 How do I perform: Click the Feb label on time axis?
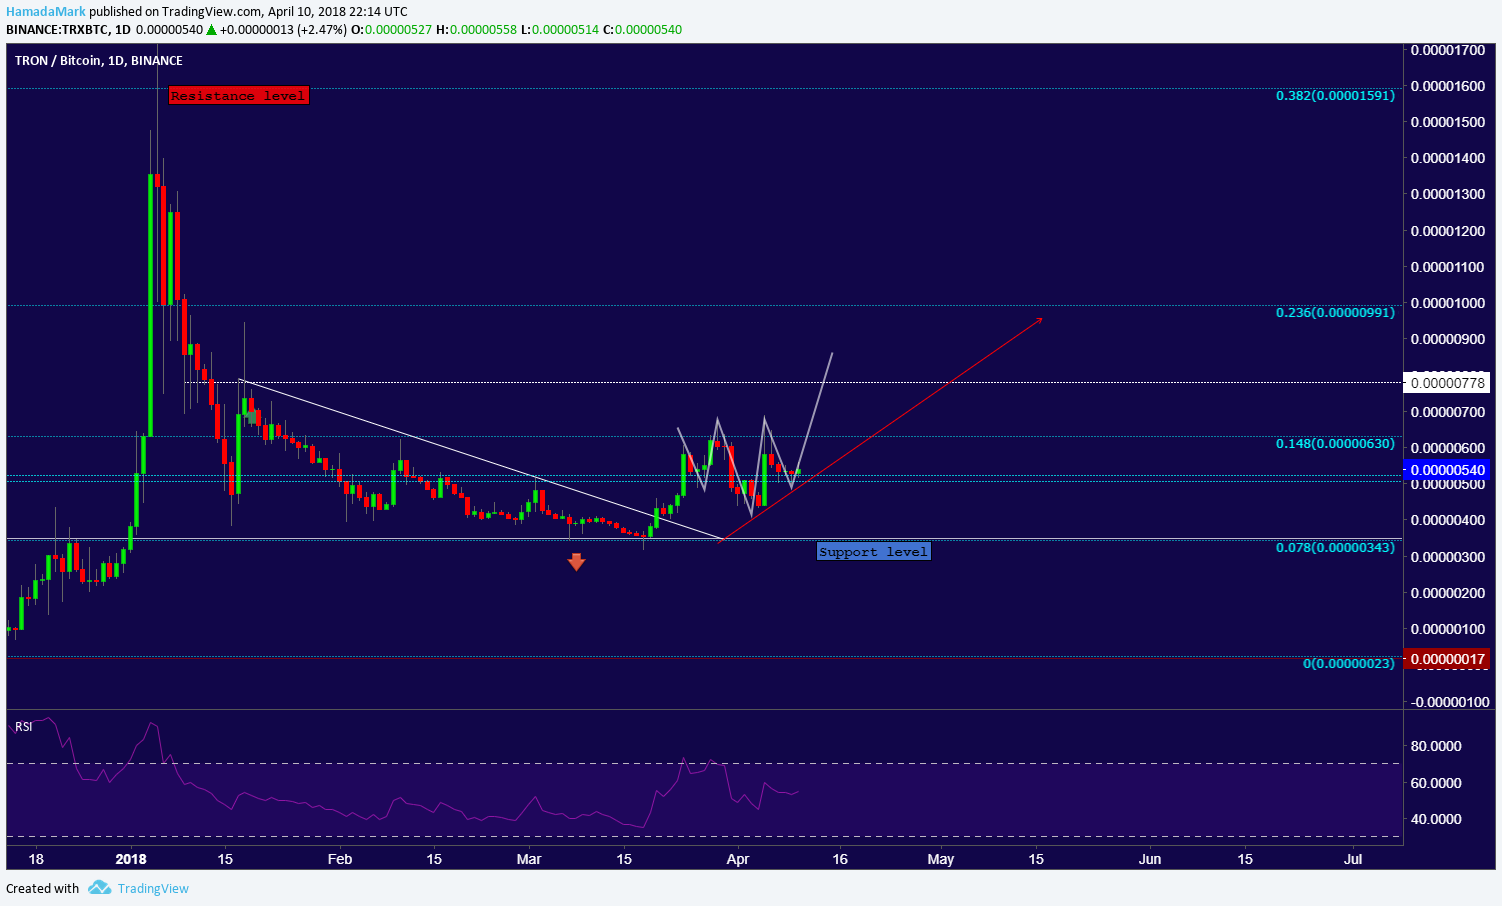pyautogui.click(x=341, y=859)
